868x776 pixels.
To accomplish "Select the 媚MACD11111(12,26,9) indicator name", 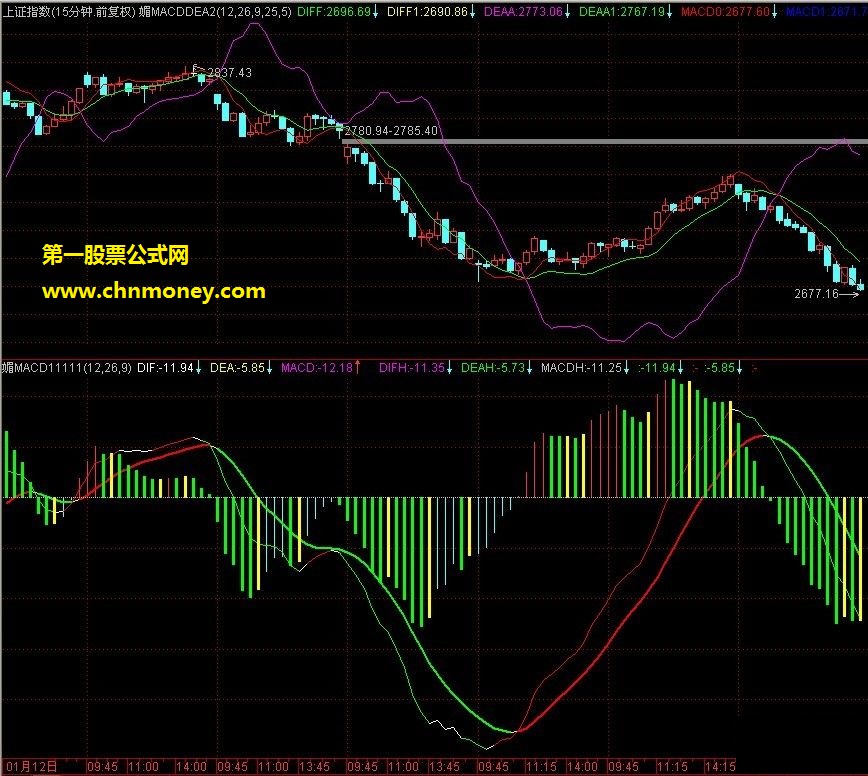I will (x=67, y=368).
